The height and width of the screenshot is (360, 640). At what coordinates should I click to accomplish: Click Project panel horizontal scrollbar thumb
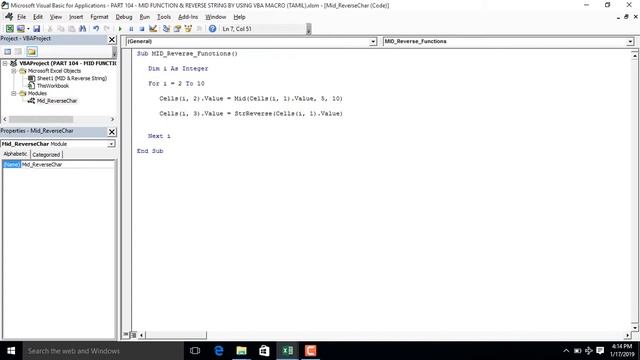[x=41, y=119]
